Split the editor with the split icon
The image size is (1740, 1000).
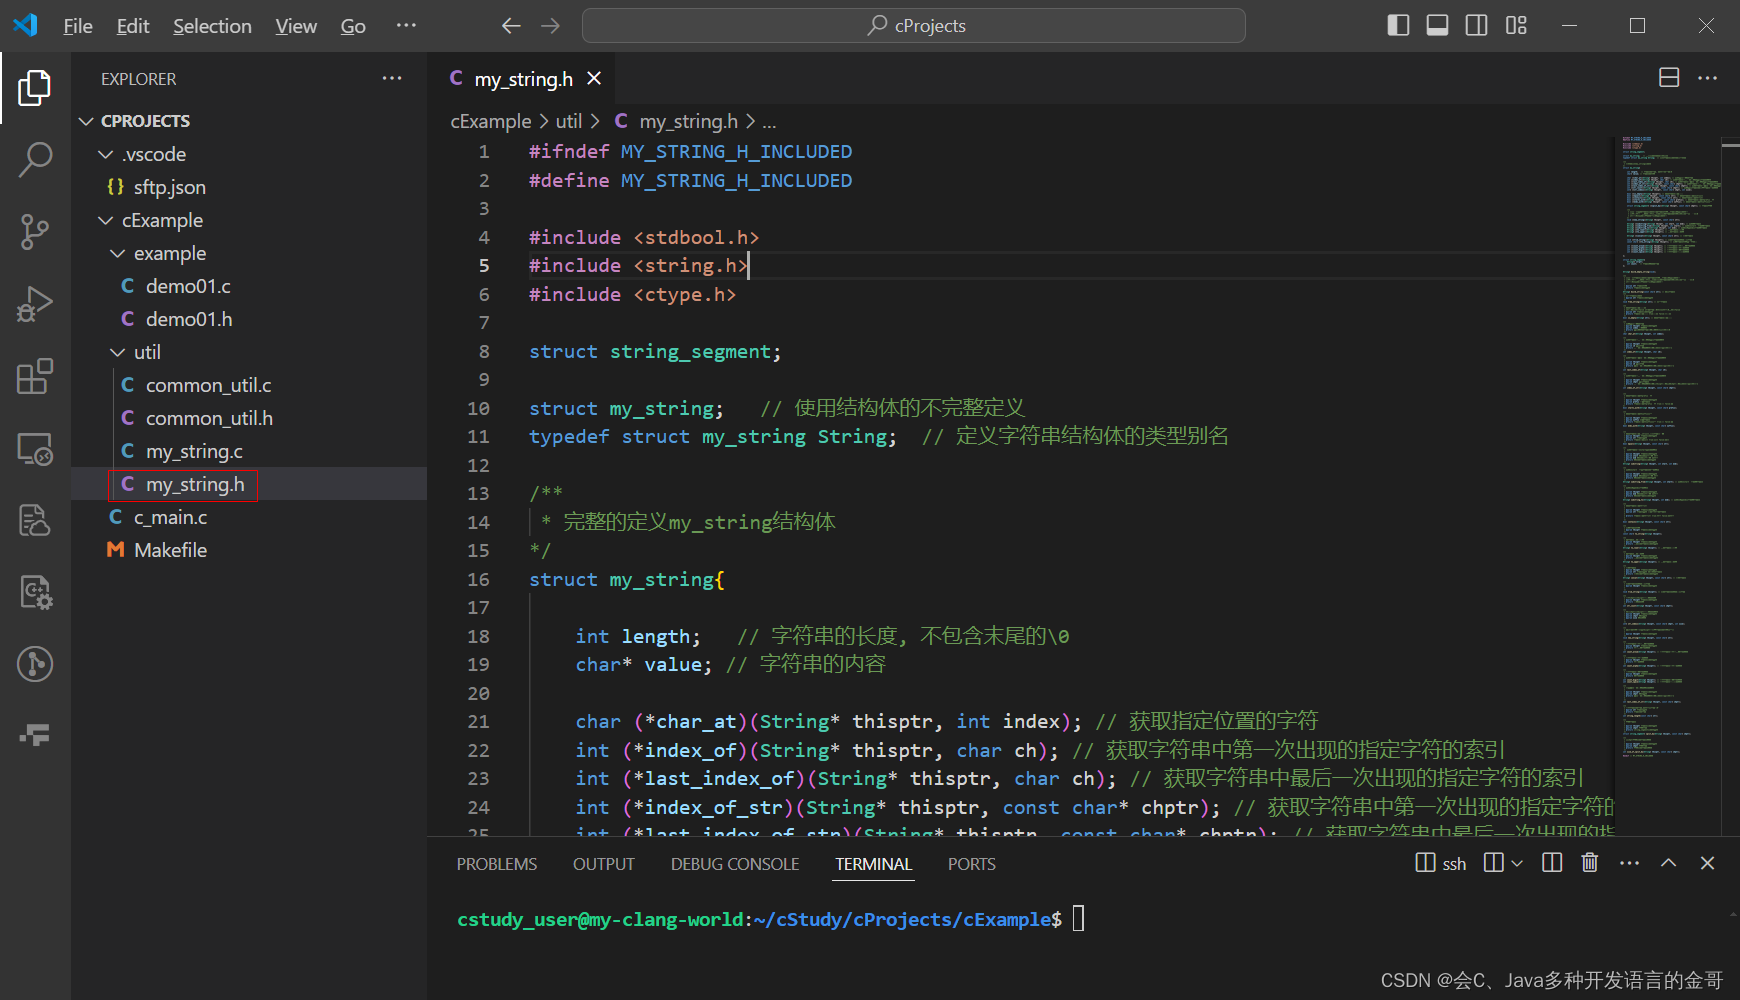[1668, 77]
